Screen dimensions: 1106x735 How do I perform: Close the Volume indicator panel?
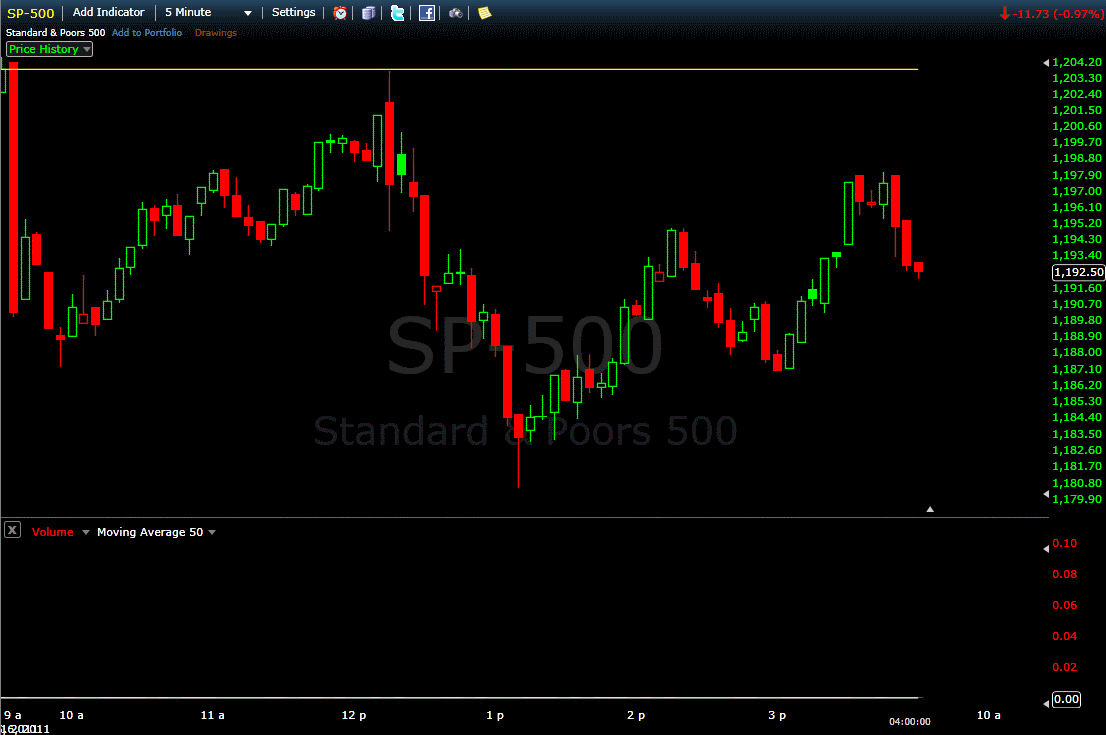pyautogui.click(x=13, y=530)
